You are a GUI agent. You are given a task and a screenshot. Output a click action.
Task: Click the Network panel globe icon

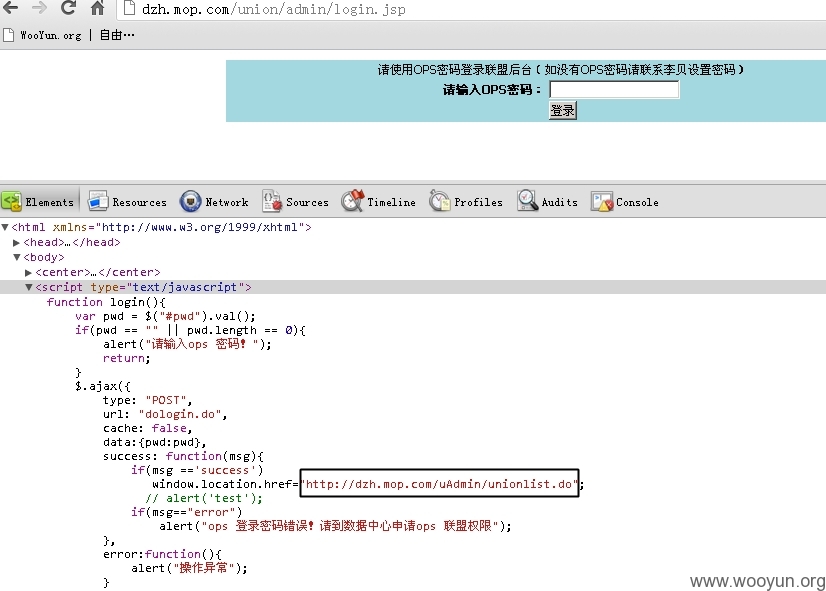coord(190,202)
